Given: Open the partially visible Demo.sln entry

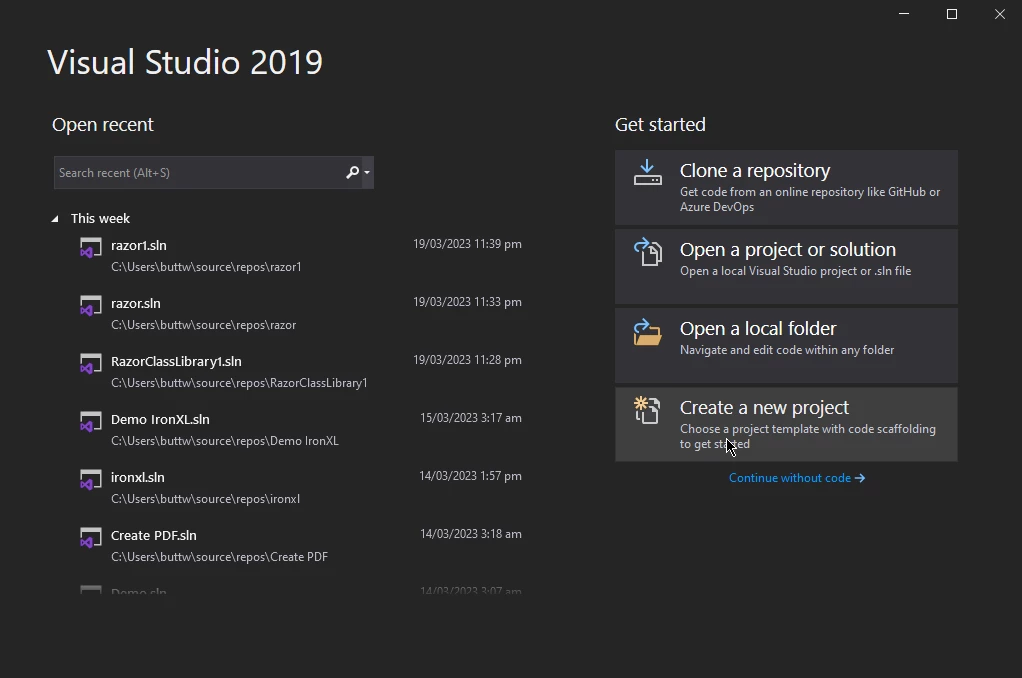Looking at the screenshot, I should click(x=139, y=591).
